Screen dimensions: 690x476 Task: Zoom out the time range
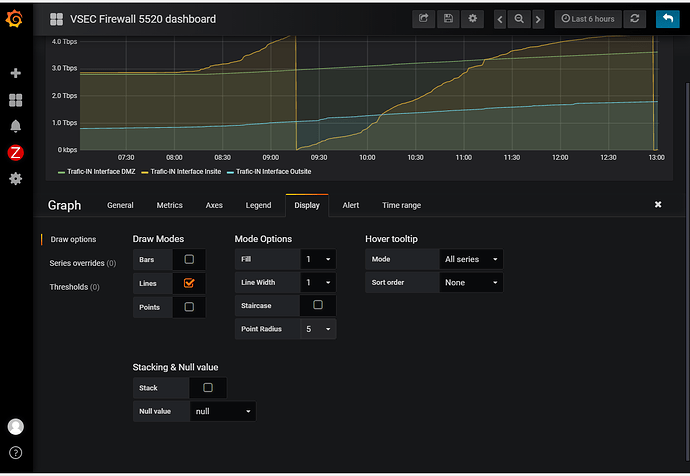(519, 19)
